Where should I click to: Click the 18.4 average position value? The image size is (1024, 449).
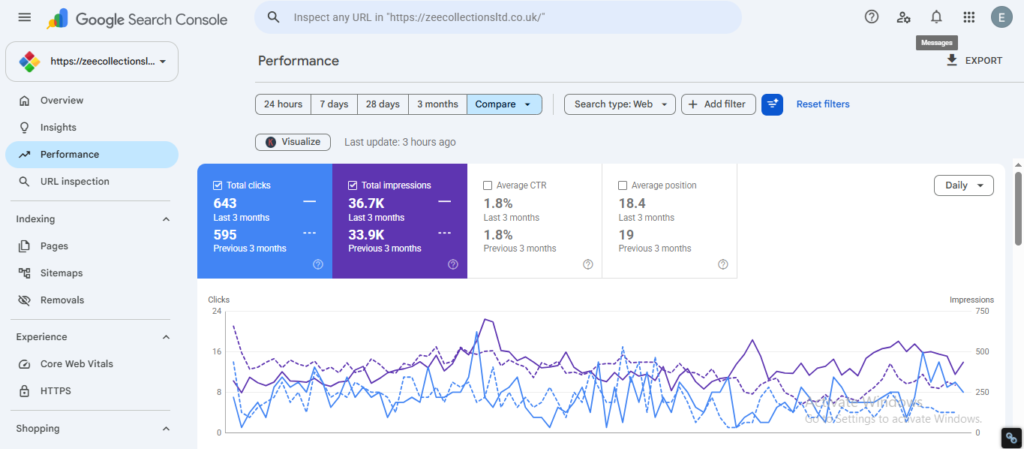[632, 203]
